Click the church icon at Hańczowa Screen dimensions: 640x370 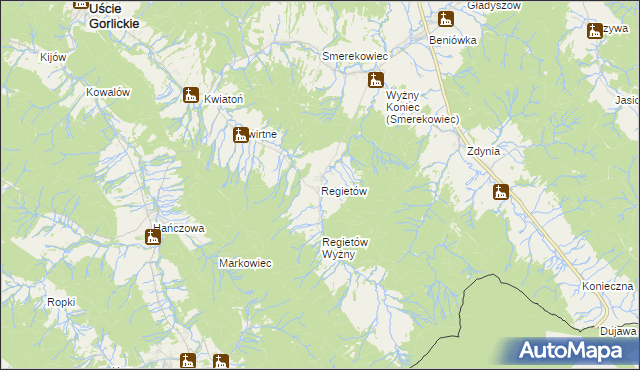(x=153, y=237)
